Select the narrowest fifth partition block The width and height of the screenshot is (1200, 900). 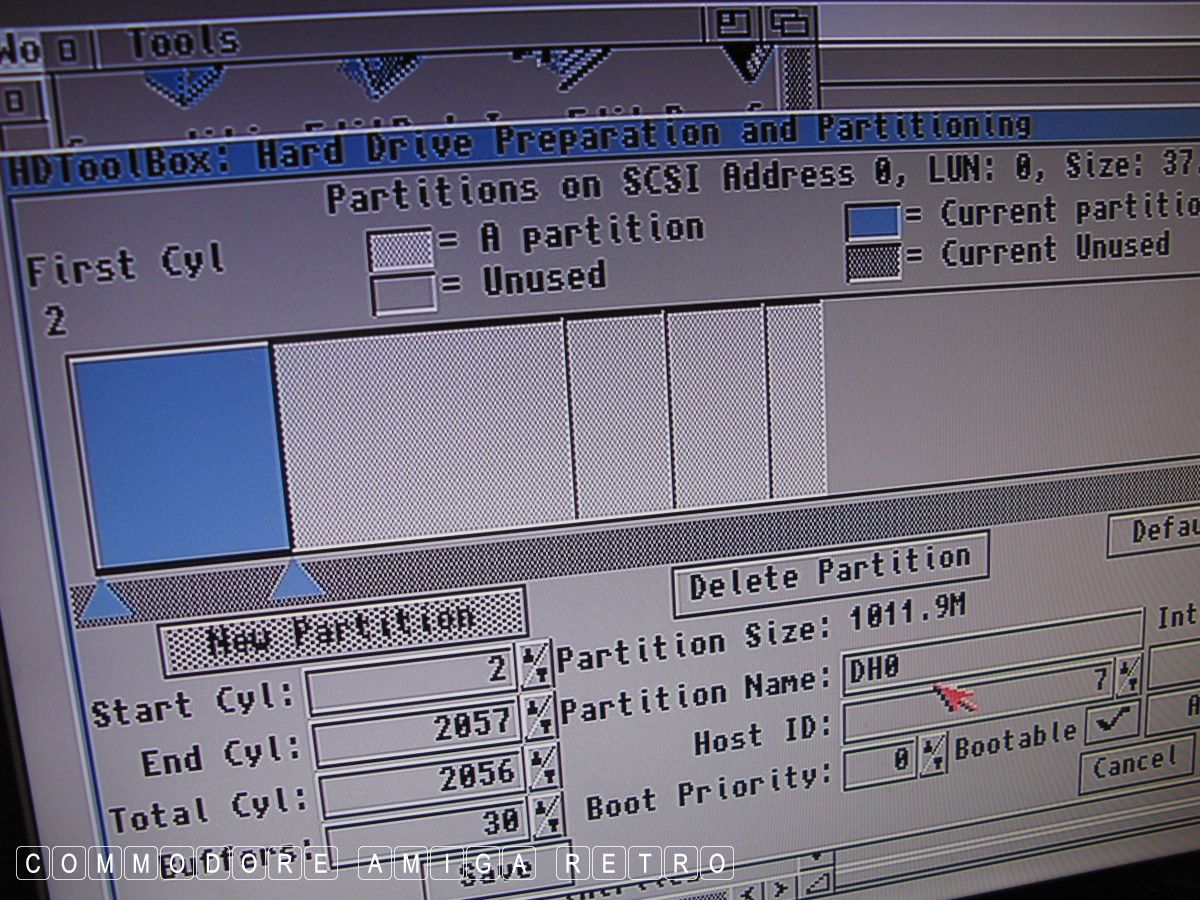coord(796,400)
